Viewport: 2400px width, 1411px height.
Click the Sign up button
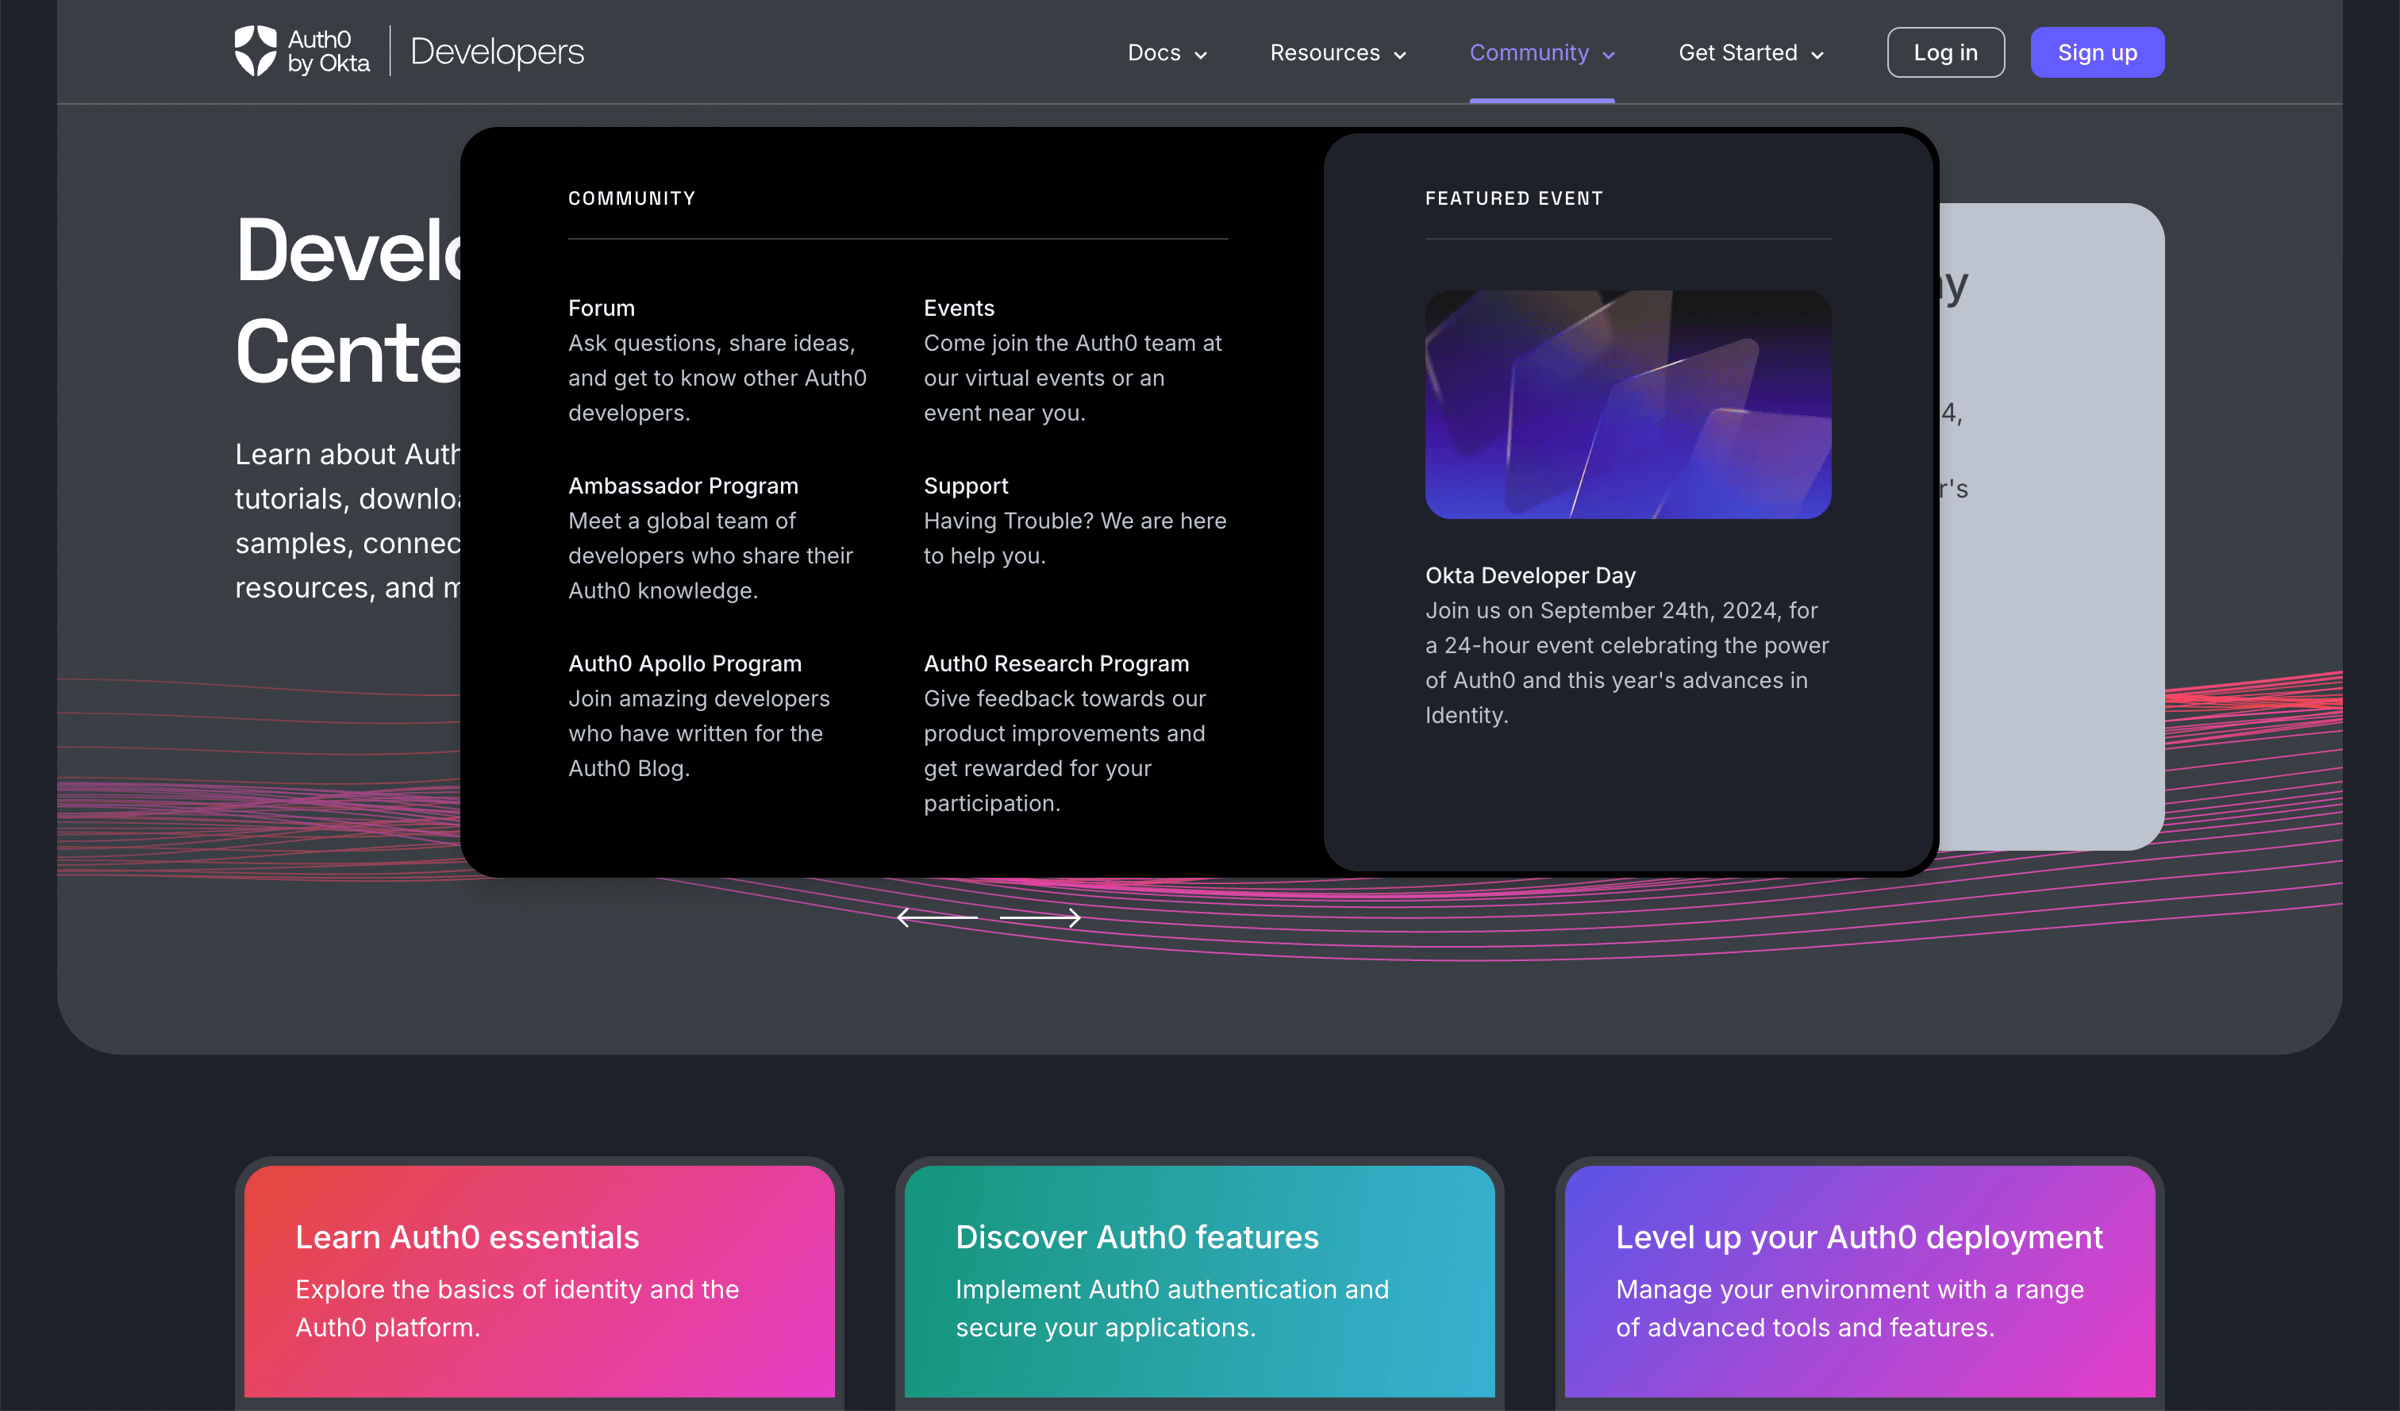pyautogui.click(x=2097, y=52)
